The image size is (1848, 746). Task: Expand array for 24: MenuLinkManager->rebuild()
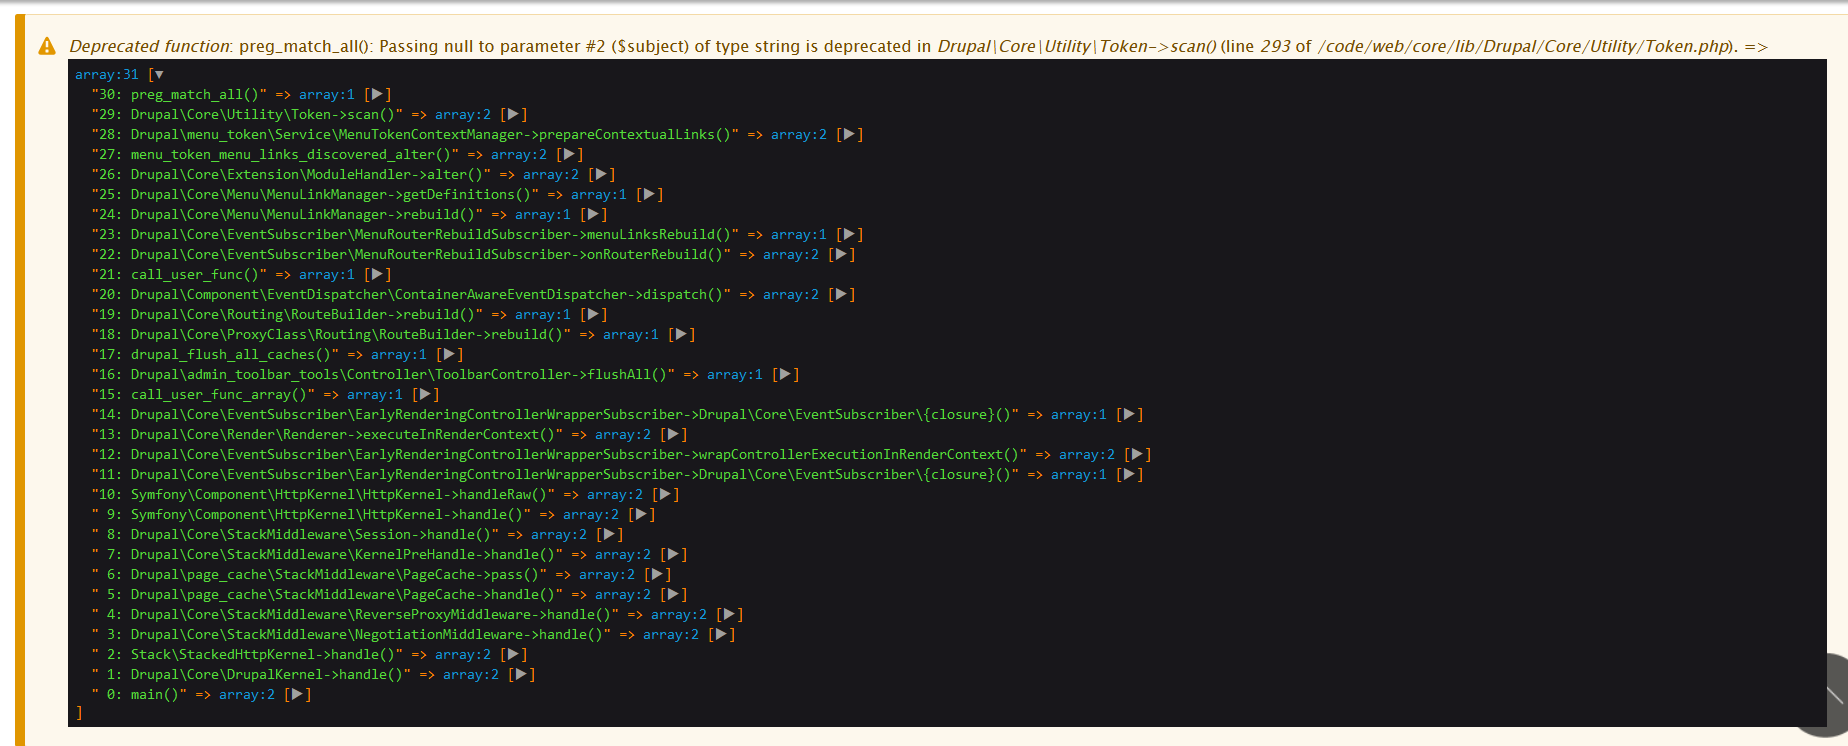(593, 215)
